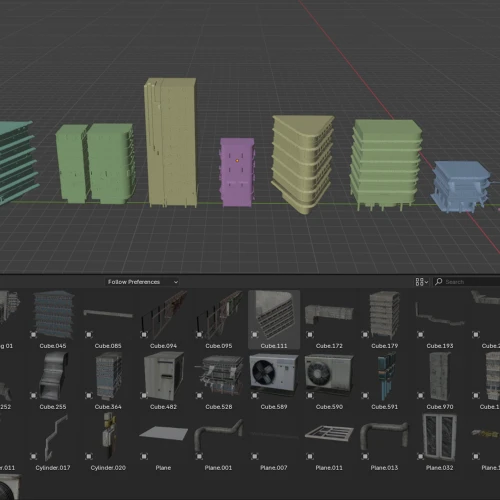Click the search magnifier icon
This screenshot has height=500, width=500.
pos(439,282)
